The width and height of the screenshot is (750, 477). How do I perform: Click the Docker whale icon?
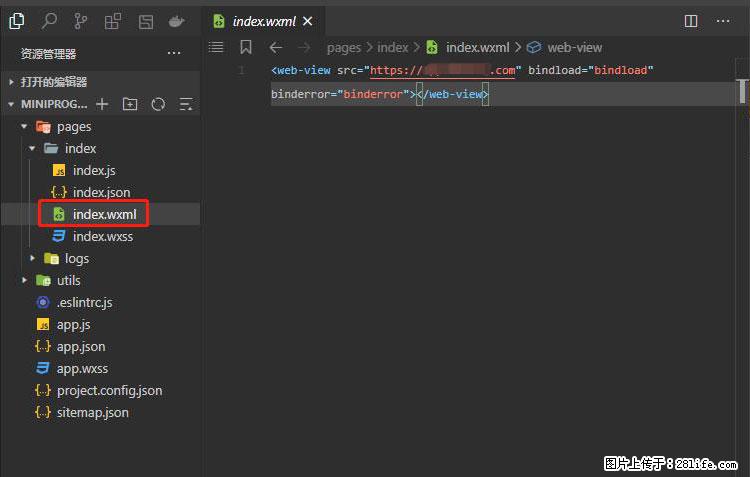tap(177, 20)
